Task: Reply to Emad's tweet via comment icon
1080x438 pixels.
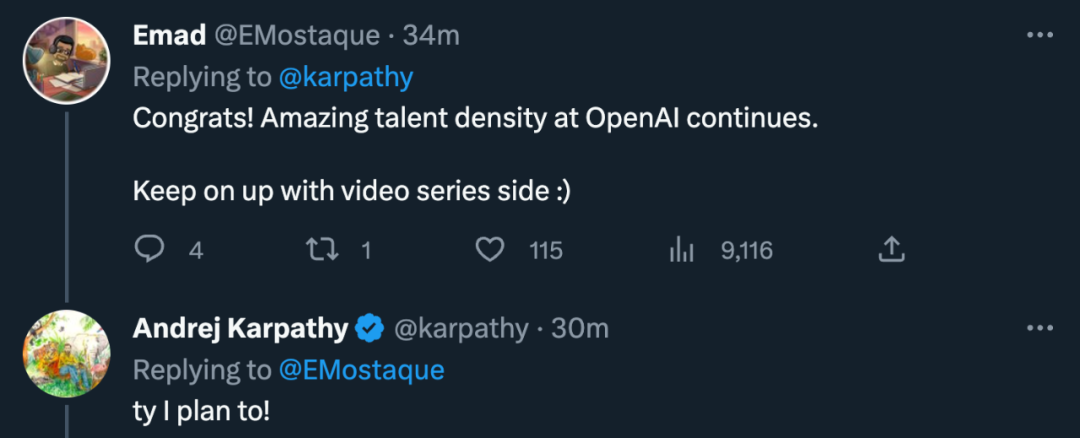Action: tap(149, 250)
